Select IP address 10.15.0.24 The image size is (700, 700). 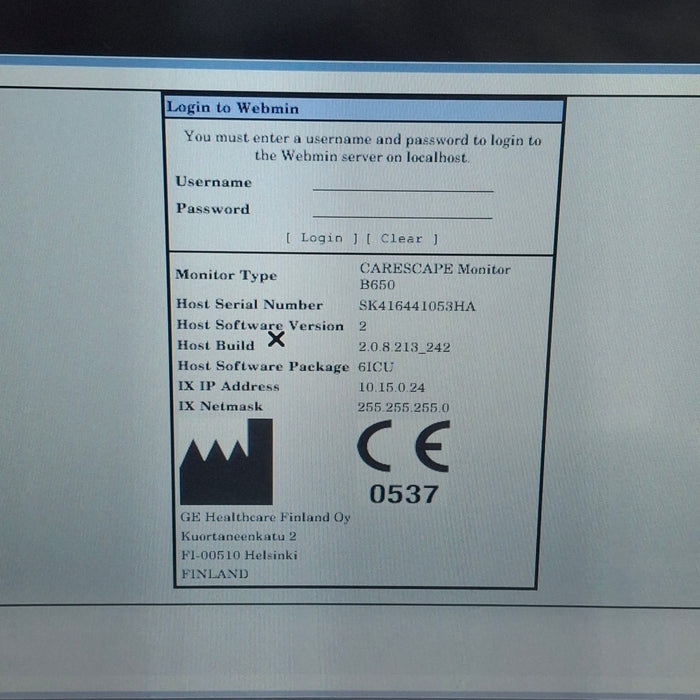point(392,387)
